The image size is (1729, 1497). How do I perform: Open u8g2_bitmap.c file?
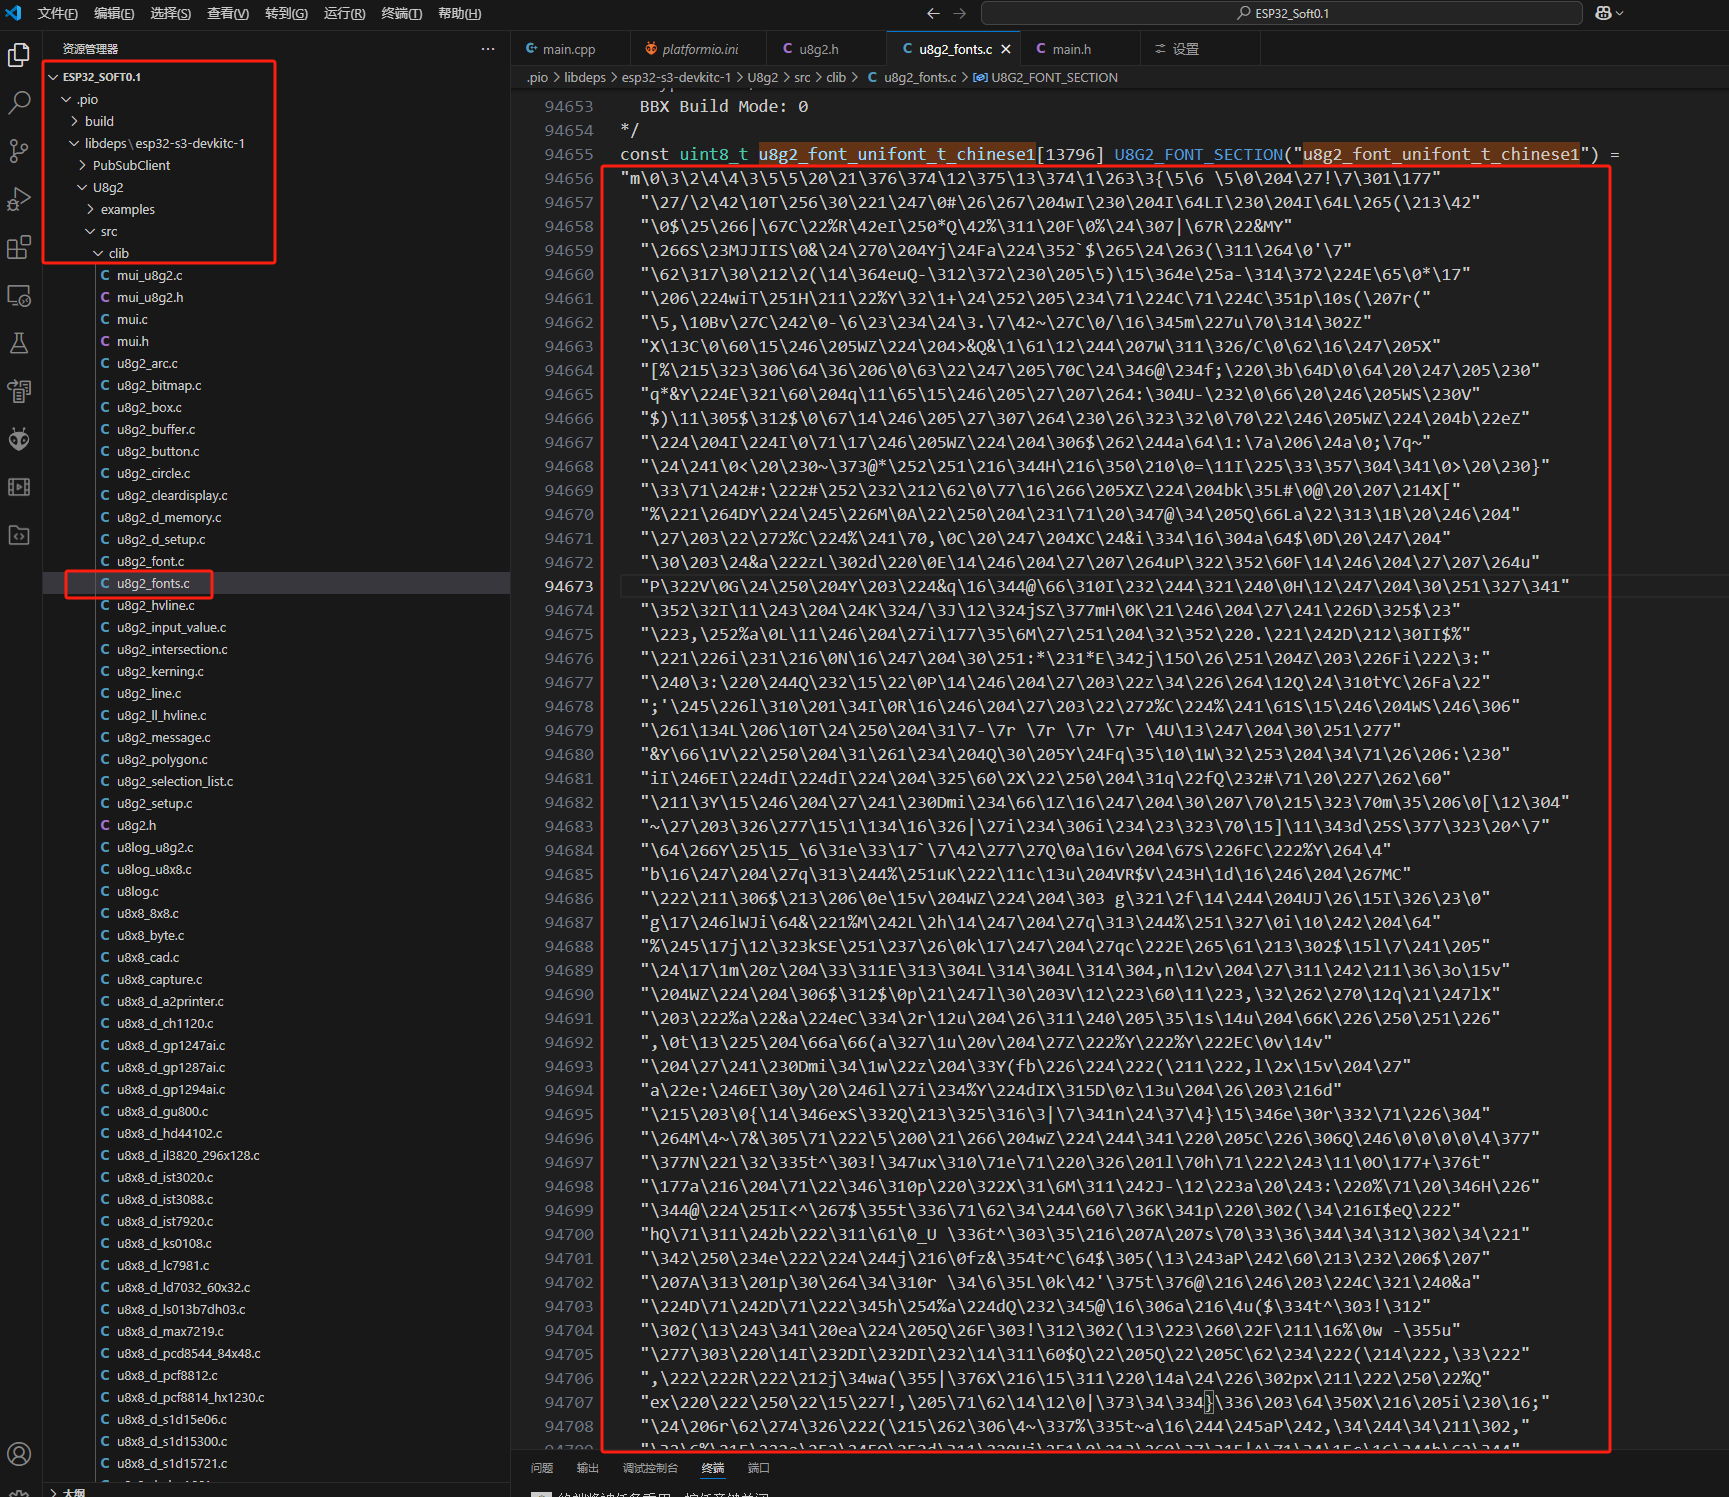pyautogui.click(x=276, y=385)
